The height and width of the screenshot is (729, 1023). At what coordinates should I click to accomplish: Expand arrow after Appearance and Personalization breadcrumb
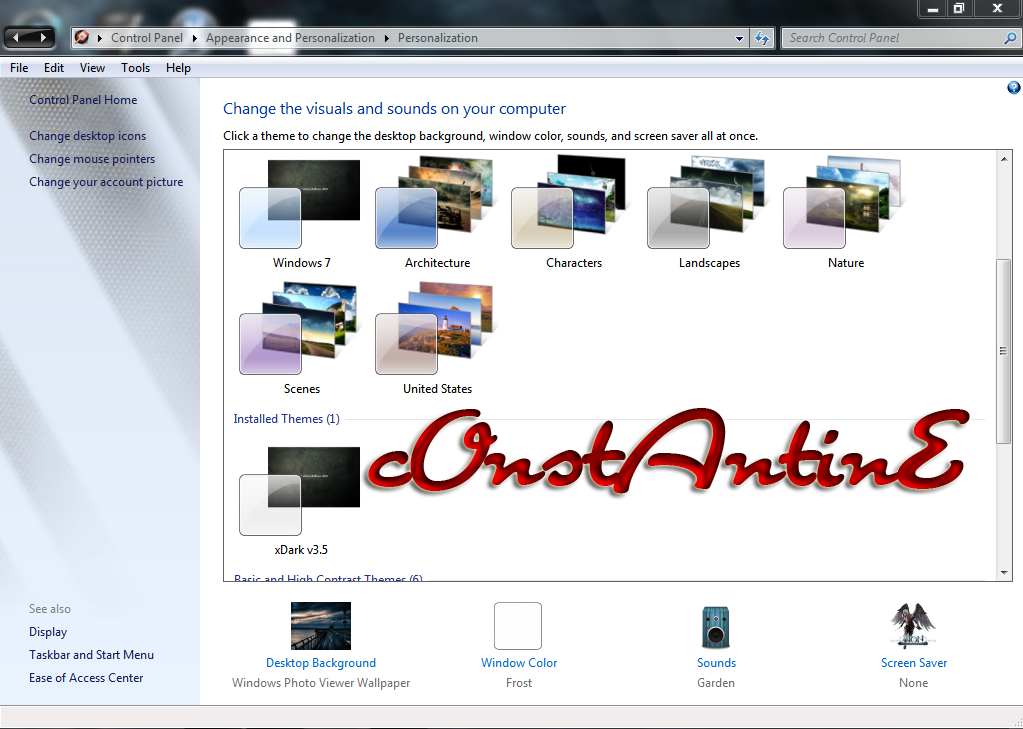click(386, 39)
